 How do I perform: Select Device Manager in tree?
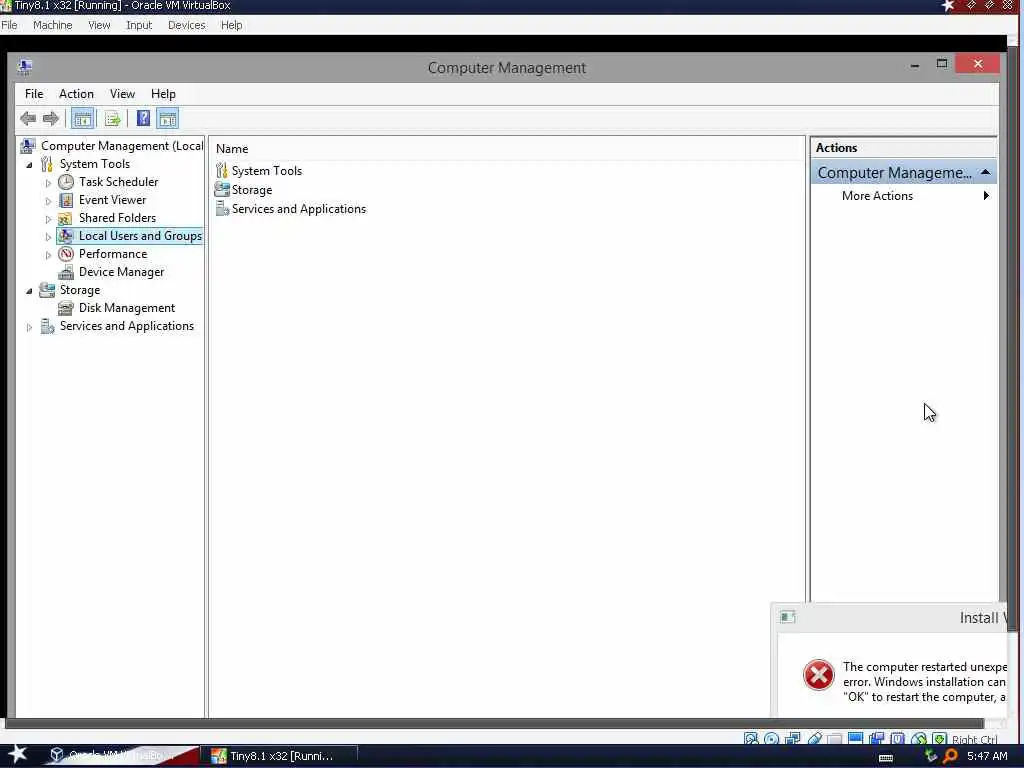click(x=121, y=272)
